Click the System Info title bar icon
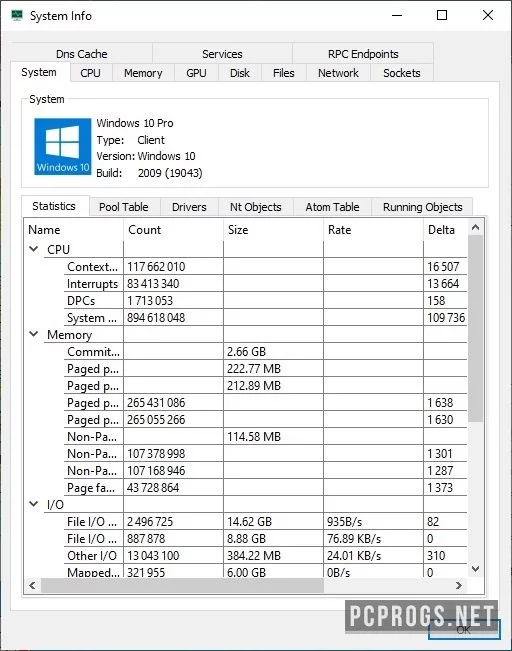 [17, 16]
